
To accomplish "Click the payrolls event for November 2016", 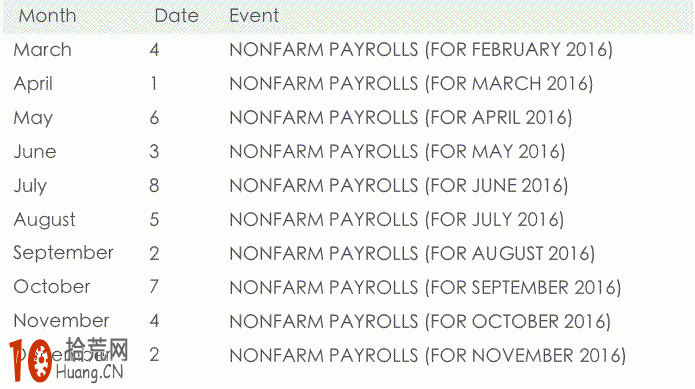I will [x=428, y=356].
